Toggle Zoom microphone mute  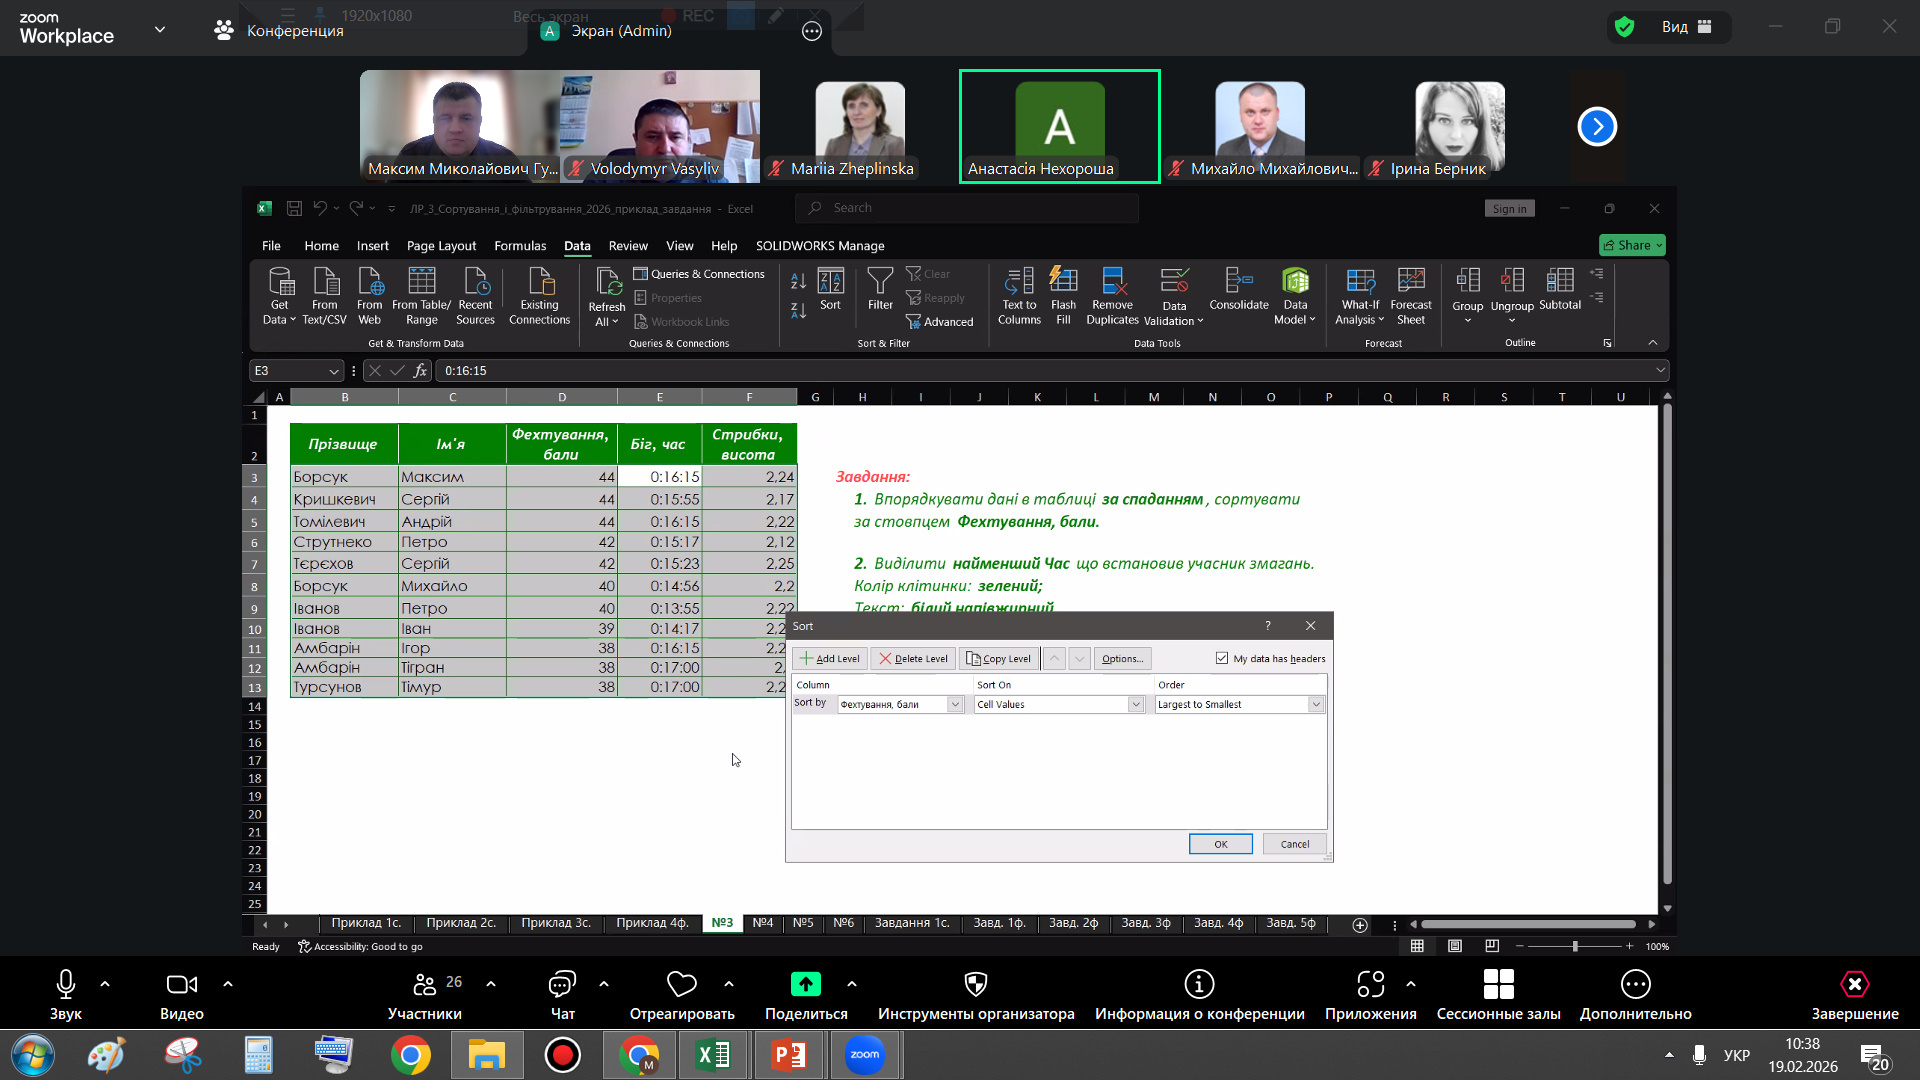[66, 985]
